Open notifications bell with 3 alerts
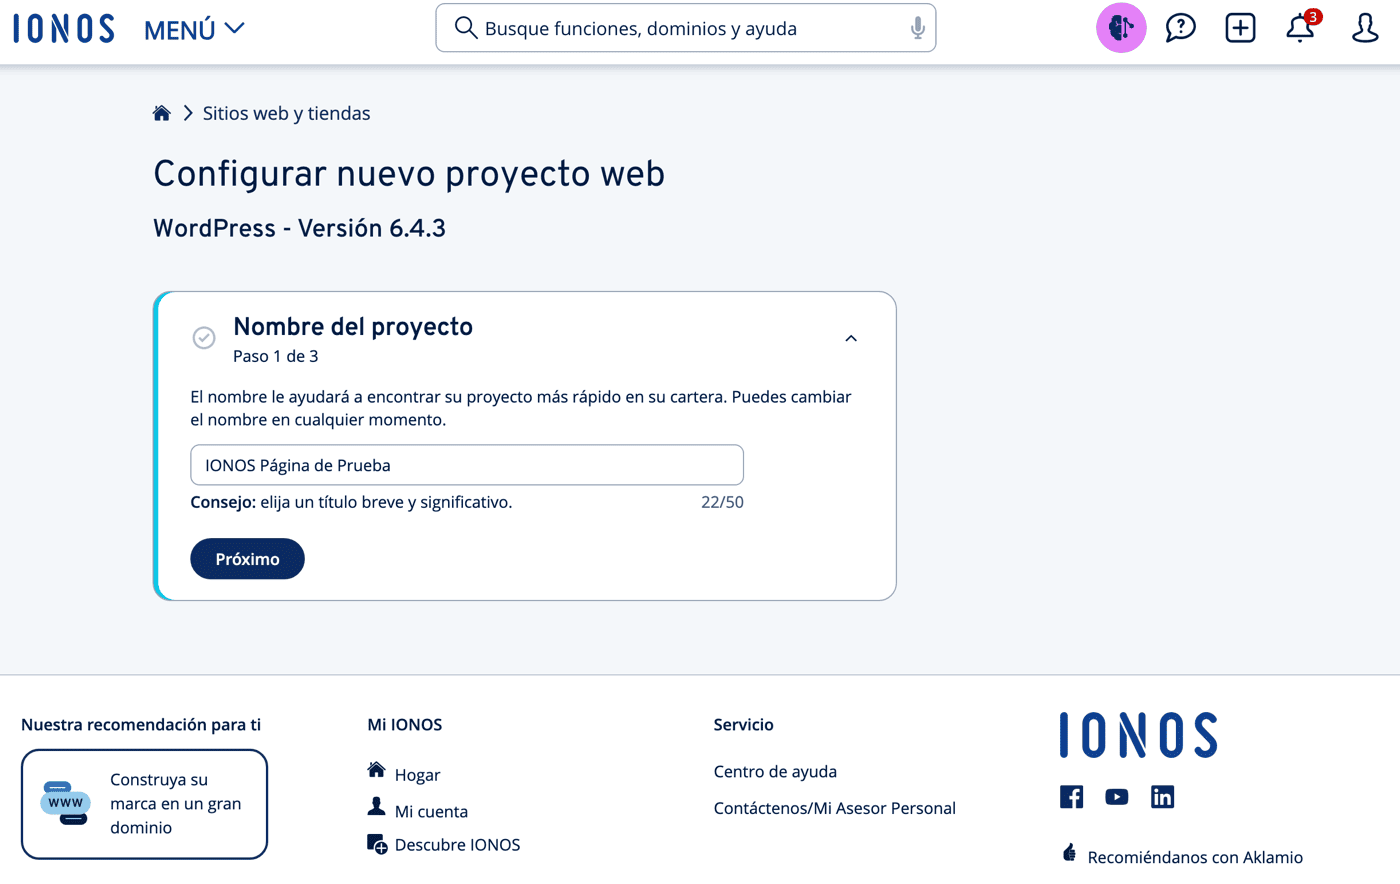Screen dimensions: 1400x884 (1302, 27)
